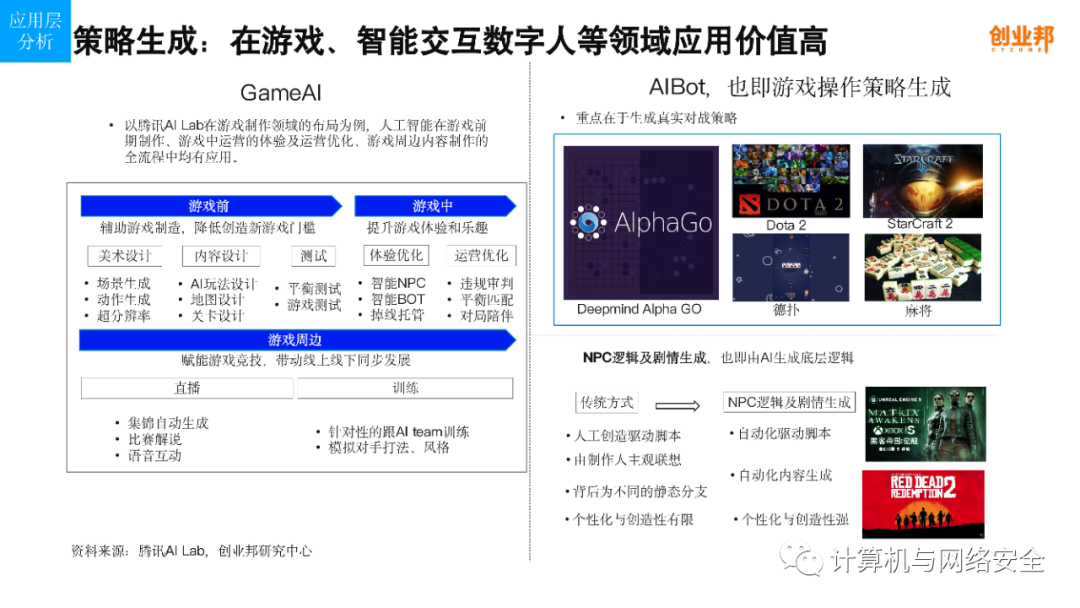Click the caption Deepmind Alpha GO

639,309
